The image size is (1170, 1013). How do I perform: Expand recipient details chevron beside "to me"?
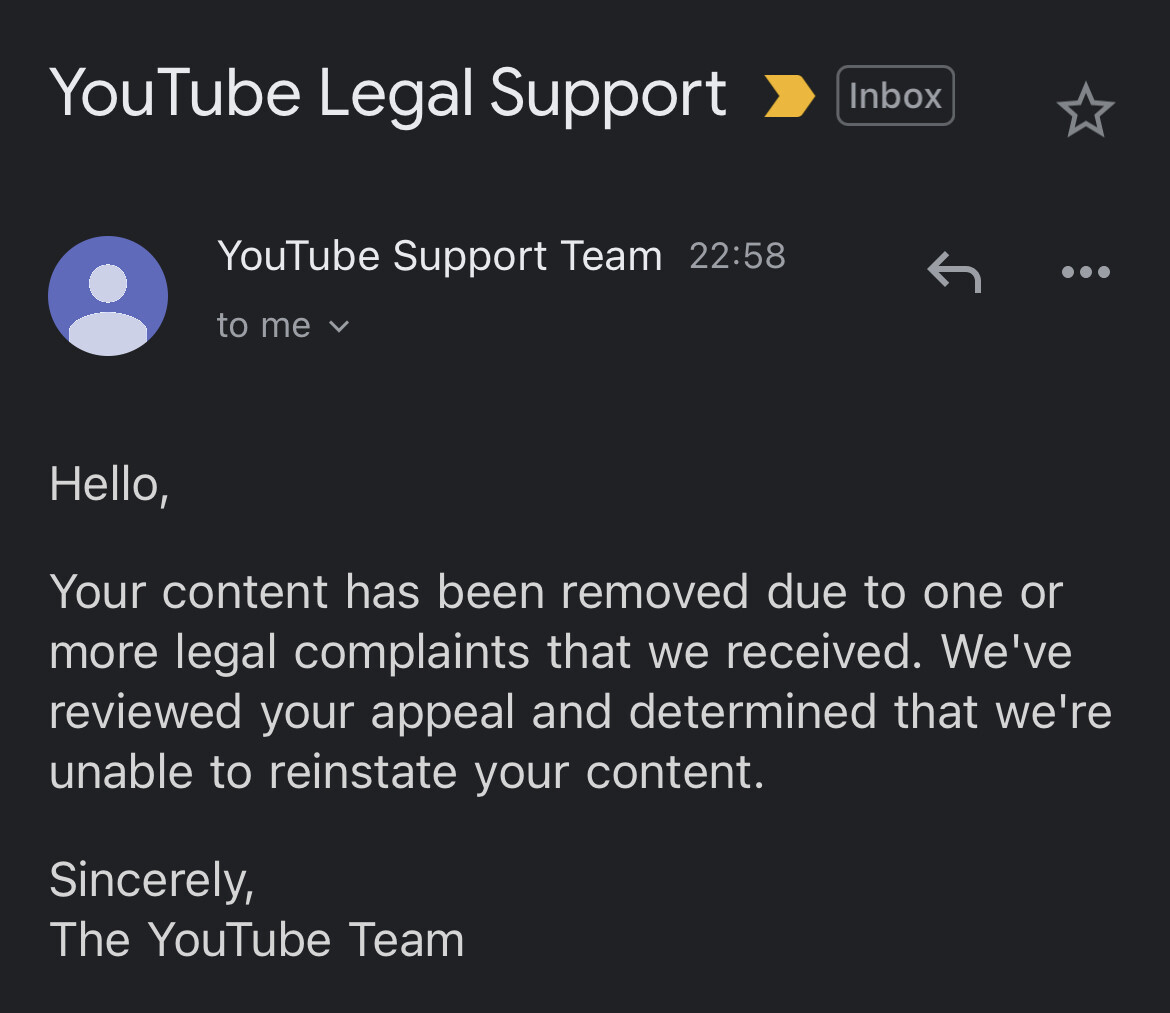coord(339,326)
